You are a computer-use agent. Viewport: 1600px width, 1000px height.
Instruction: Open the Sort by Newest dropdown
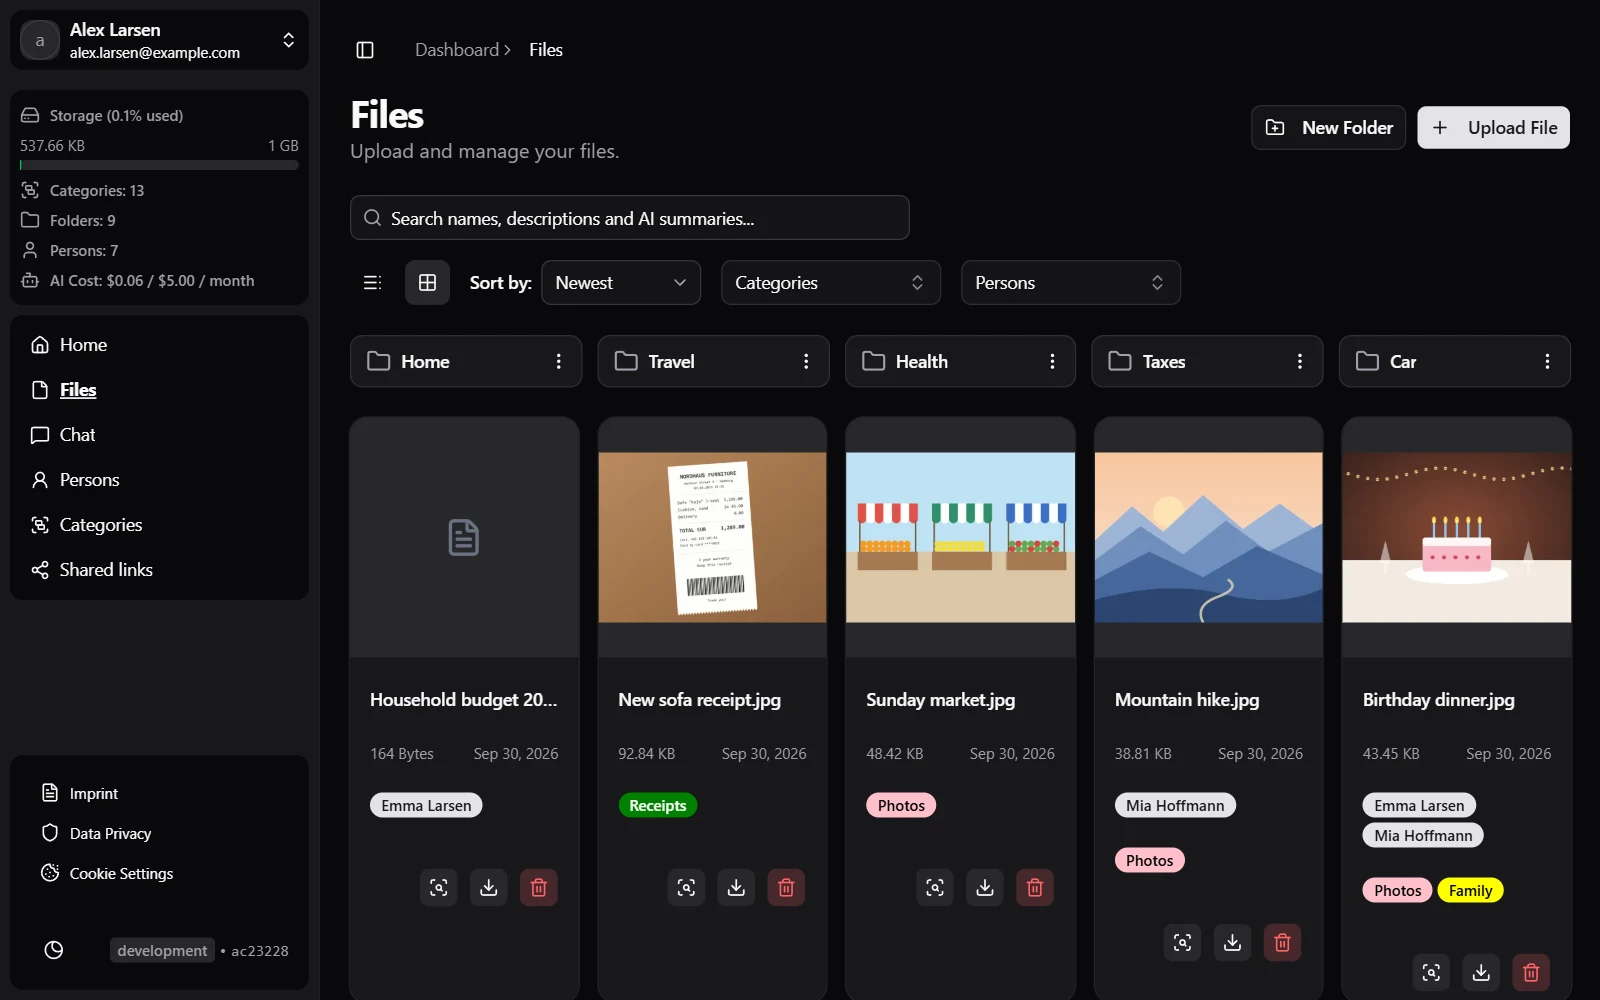pos(621,283)
